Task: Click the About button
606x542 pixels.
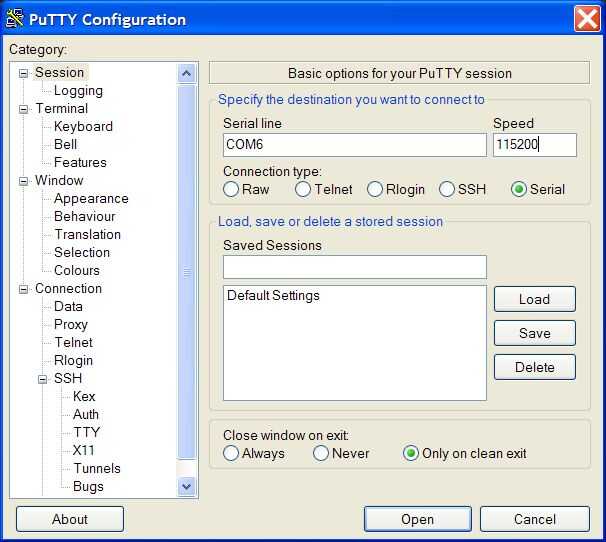Action: pos(70,519)
